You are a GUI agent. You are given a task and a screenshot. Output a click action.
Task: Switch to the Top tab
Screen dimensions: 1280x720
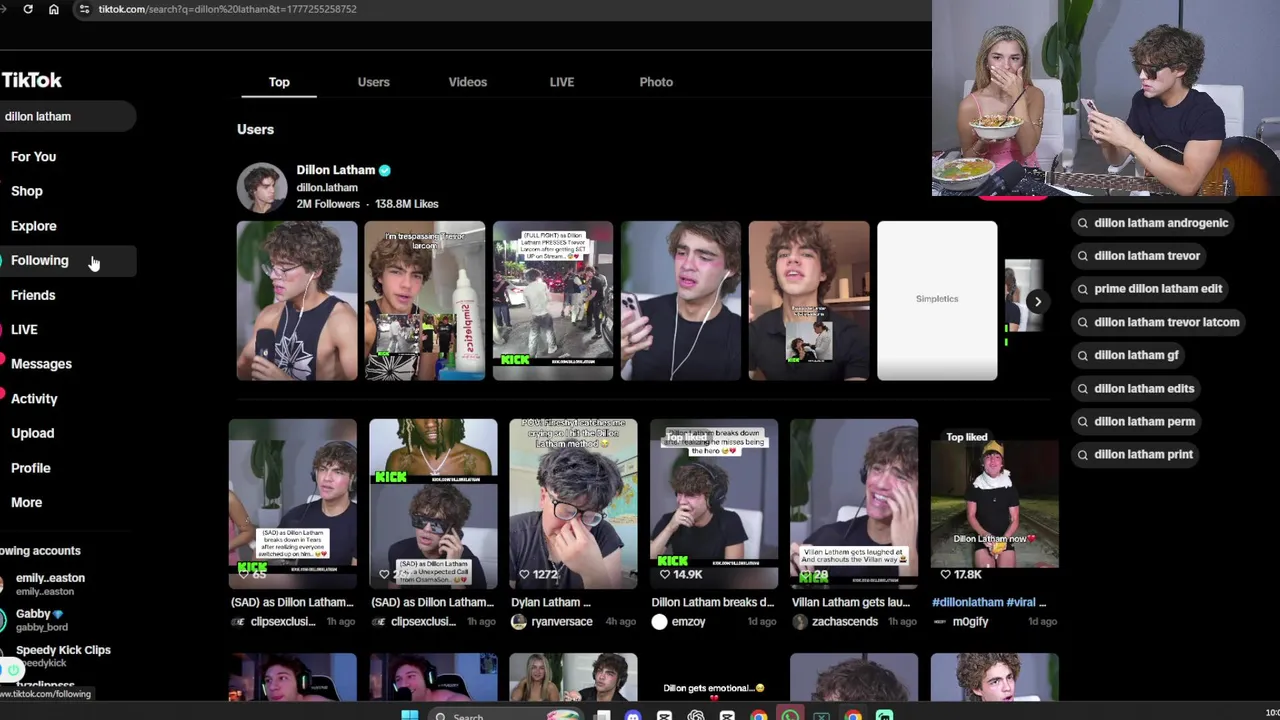point(279,82)
